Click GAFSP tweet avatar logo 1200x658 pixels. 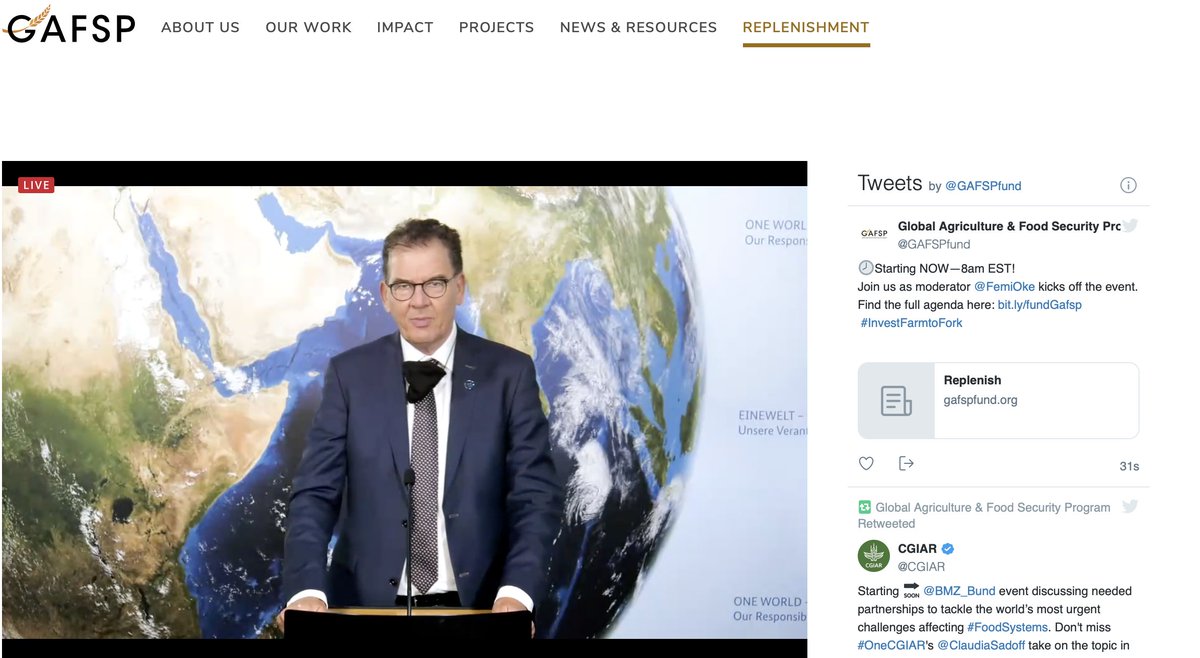point(874,234)
